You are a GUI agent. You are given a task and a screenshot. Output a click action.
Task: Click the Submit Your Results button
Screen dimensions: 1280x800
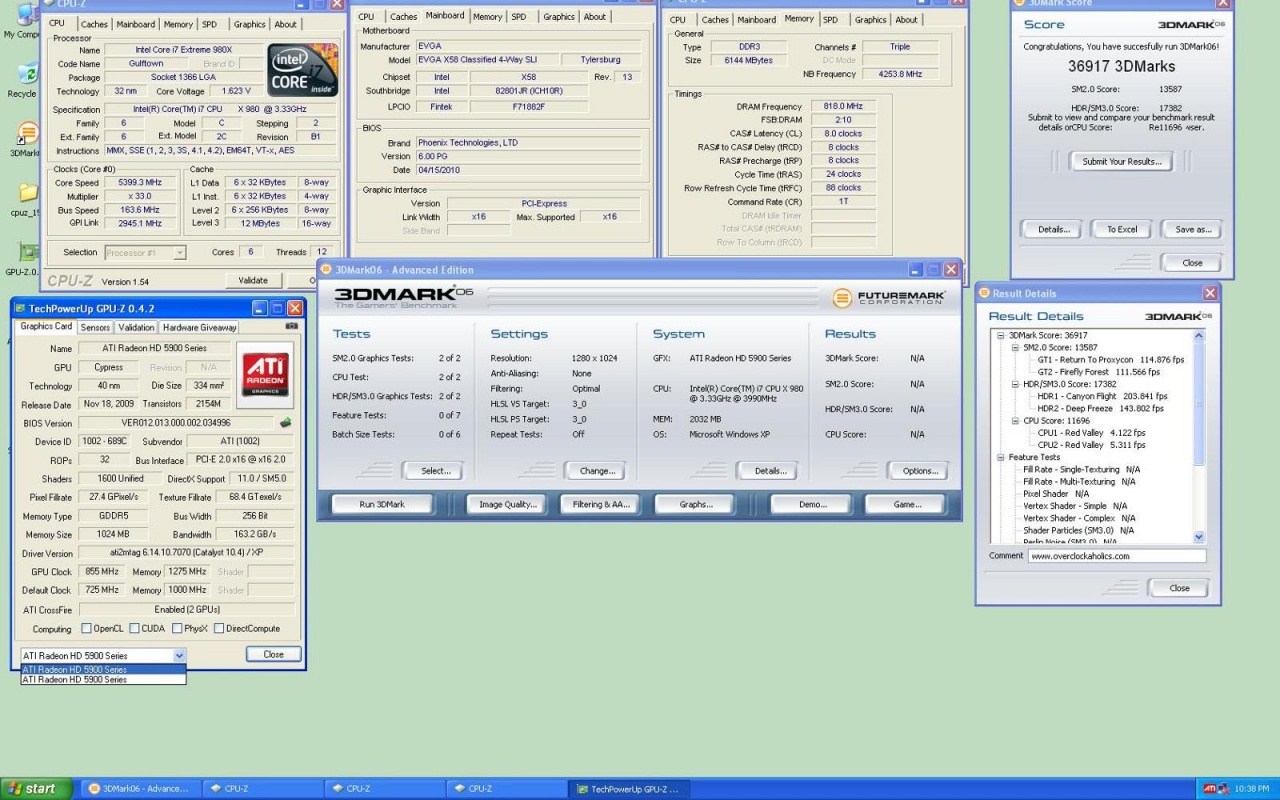coord(1121,161)
